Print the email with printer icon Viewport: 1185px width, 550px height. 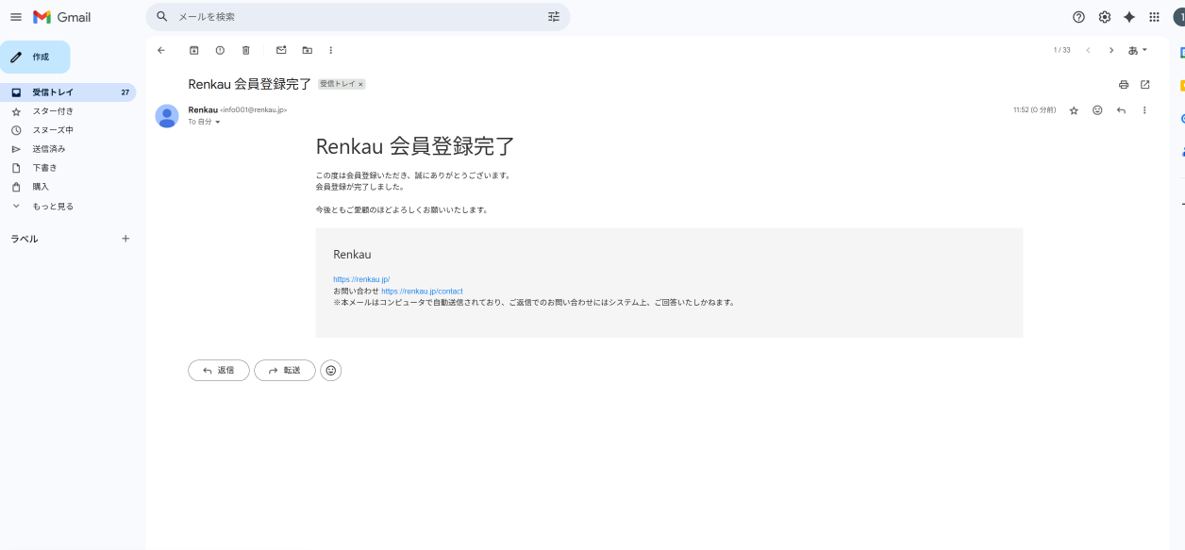(x=1124, y=84)
